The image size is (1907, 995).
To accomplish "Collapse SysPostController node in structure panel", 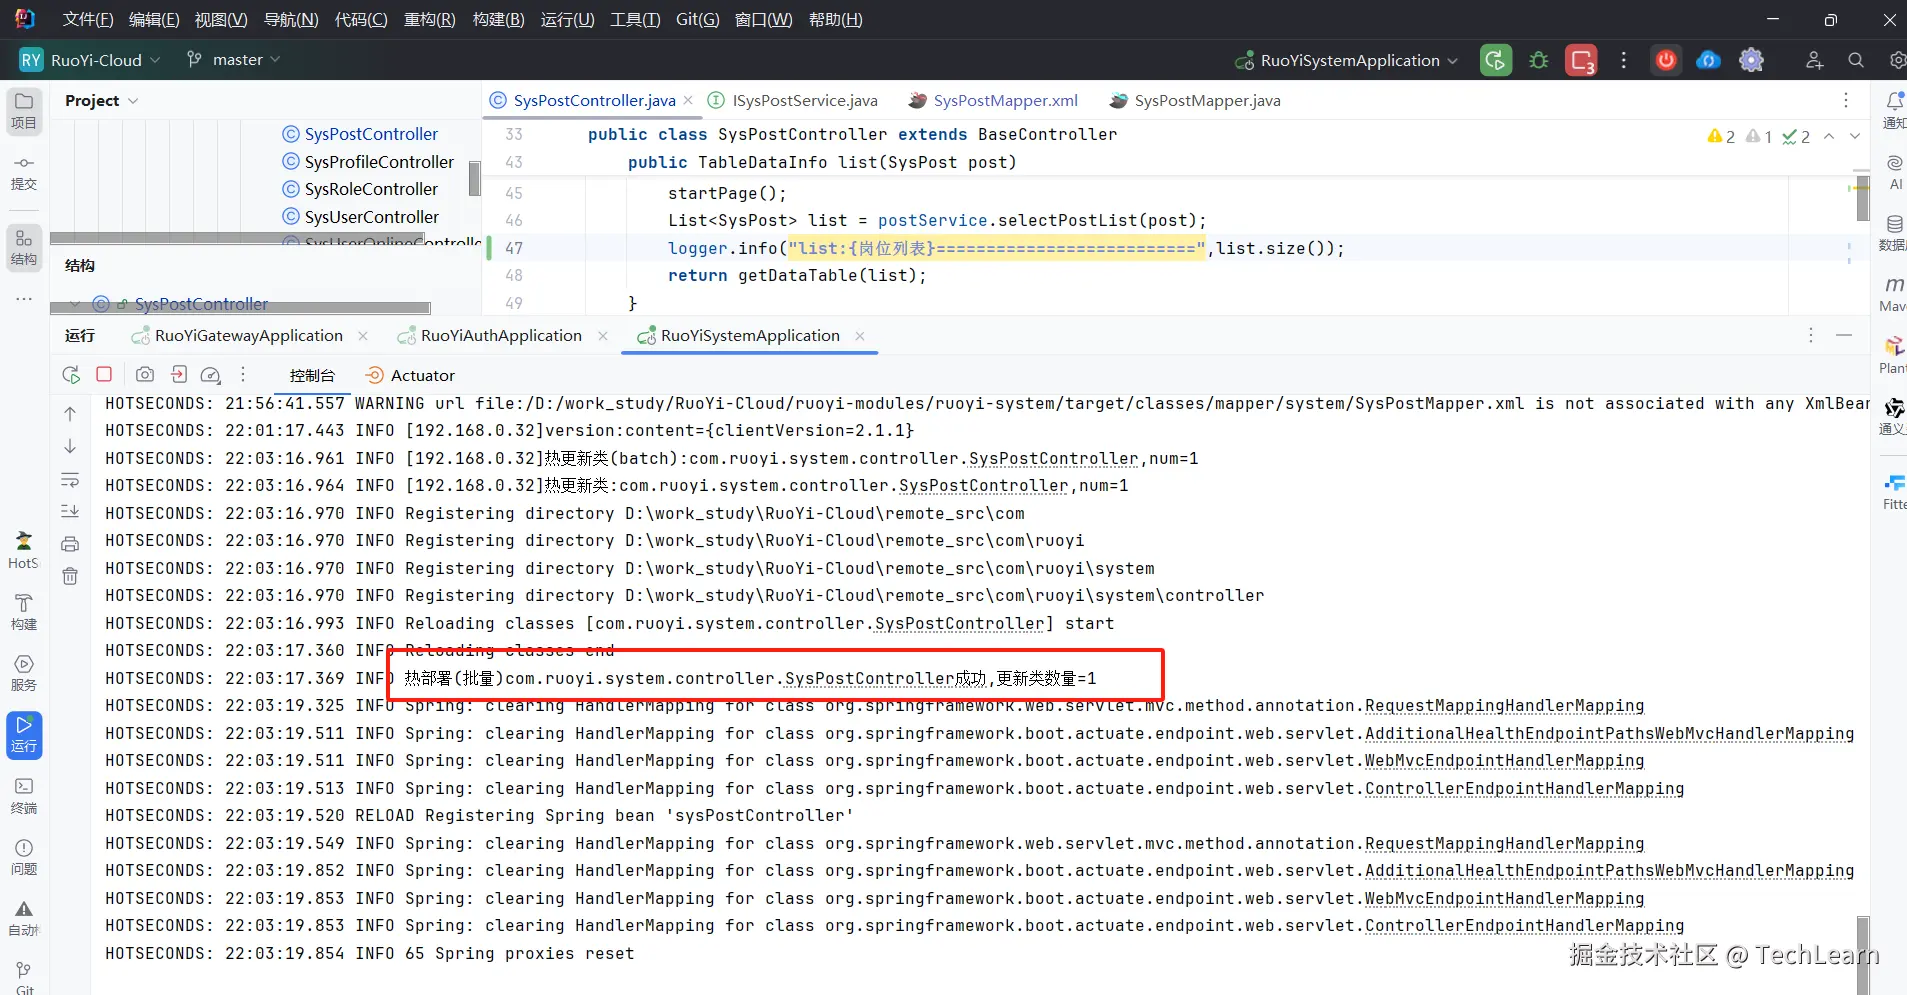I will tap(75, 304).
